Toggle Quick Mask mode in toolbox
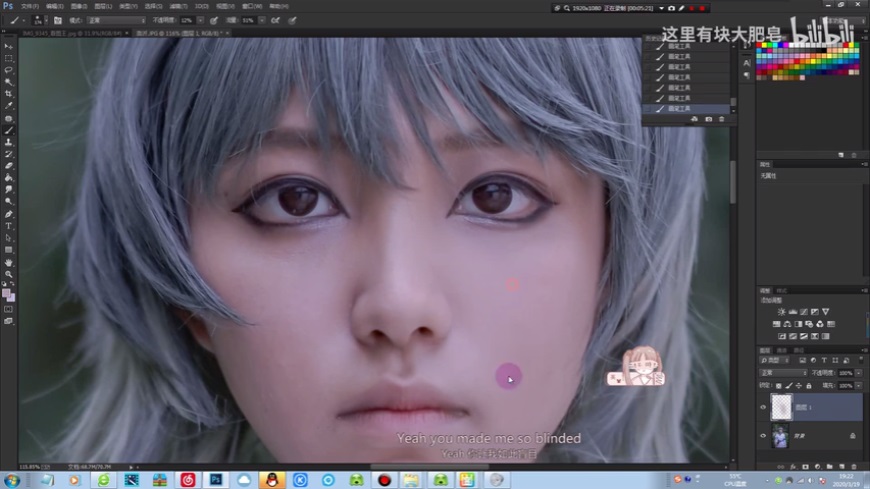 click(x=8, y=309)
